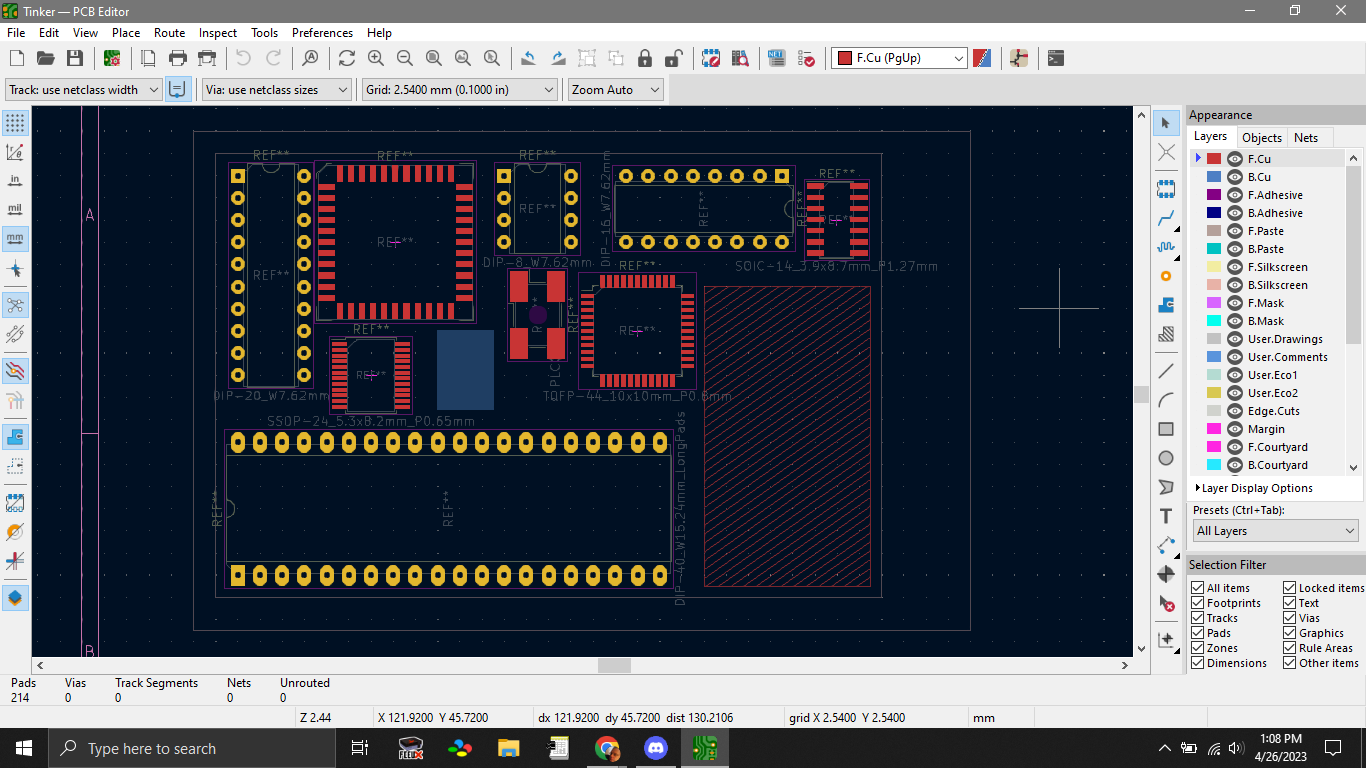
Task: Pick the Add Text tool
Action: pos(1166,516)
